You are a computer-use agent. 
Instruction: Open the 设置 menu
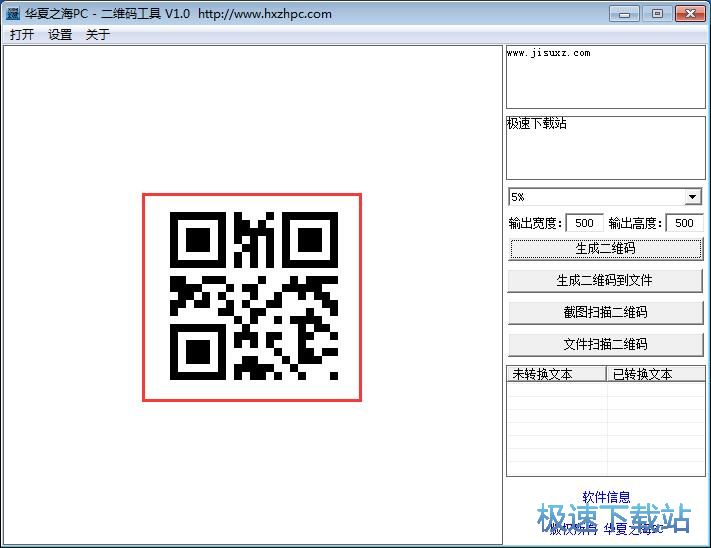pos(60,34)
